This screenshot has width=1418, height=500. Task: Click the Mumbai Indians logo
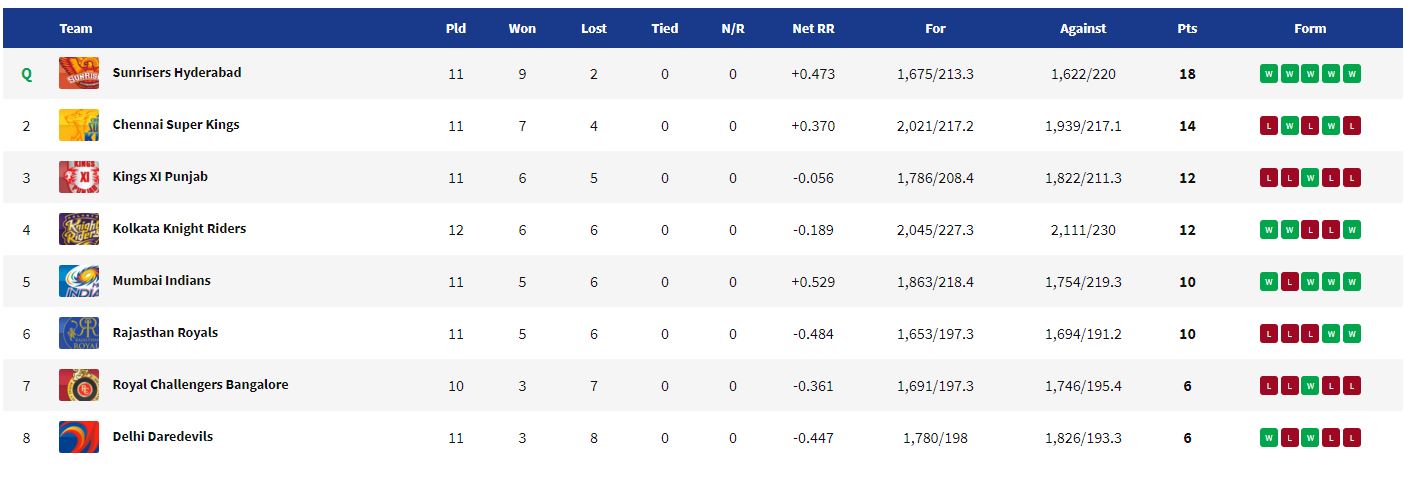click(x=79, y=281)
